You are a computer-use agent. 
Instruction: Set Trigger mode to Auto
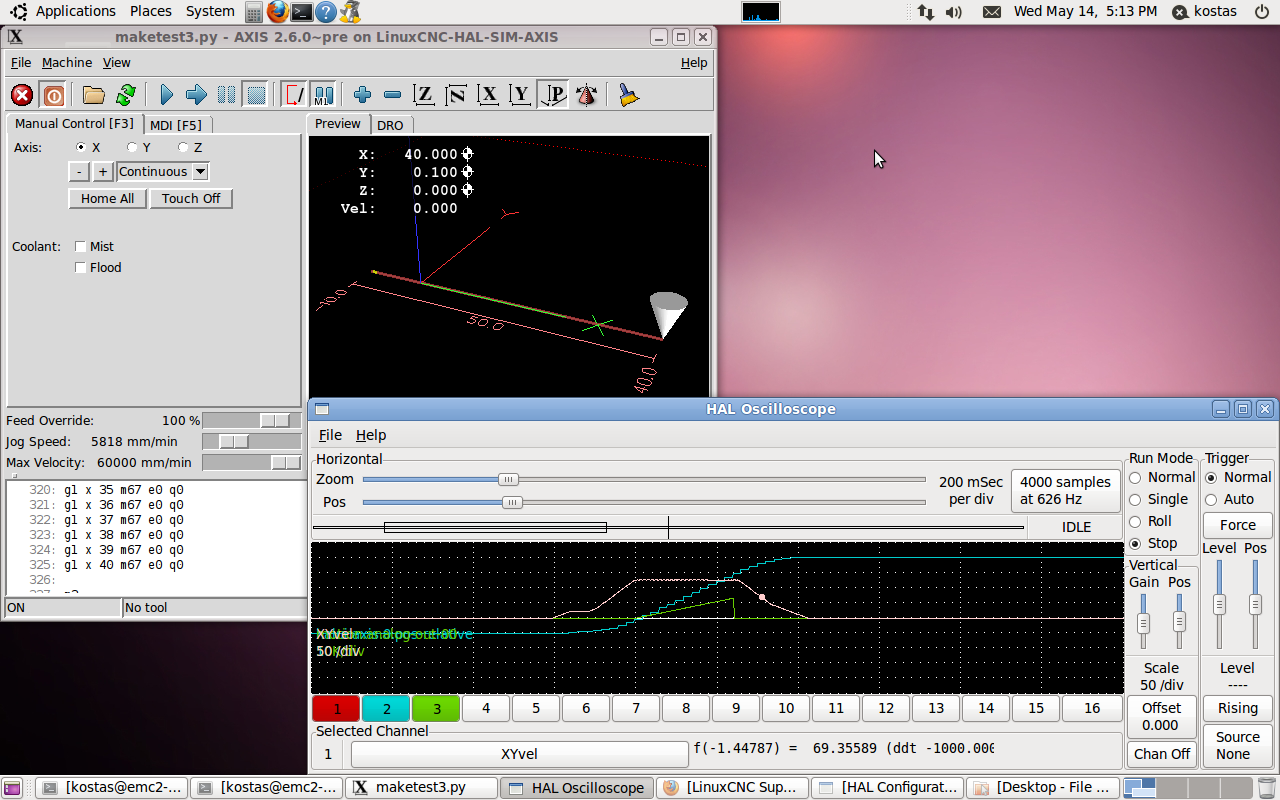1211,499
